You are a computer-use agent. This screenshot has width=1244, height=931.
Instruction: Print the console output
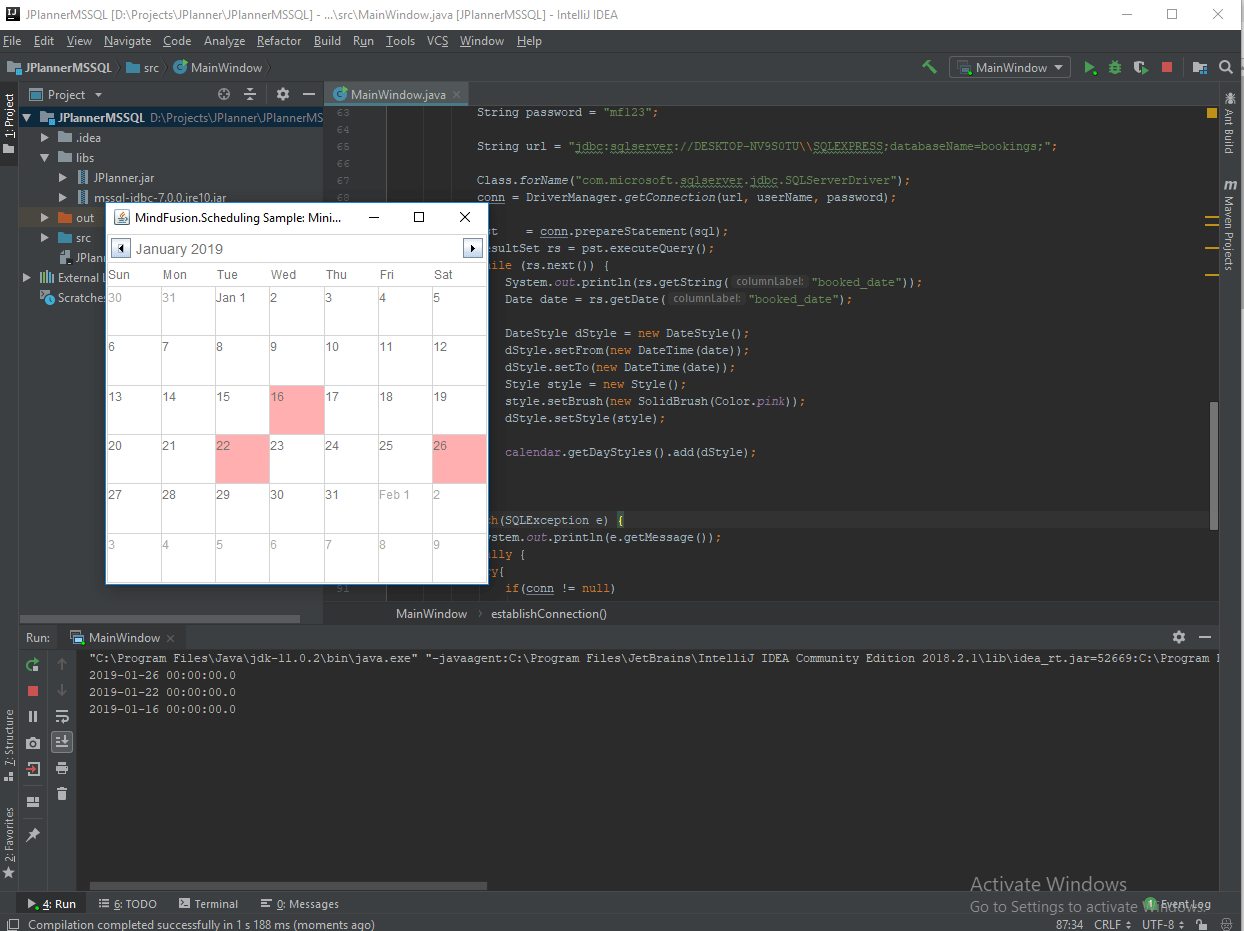pyautogui.click(x=62, y=768)
